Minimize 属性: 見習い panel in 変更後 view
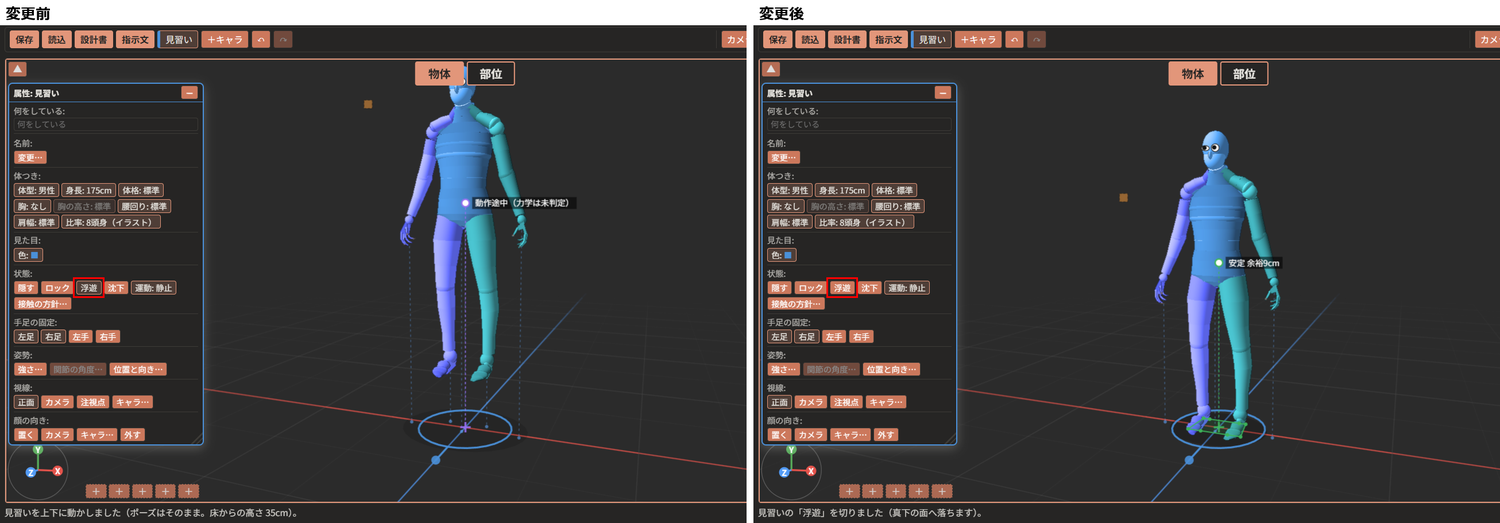Screen dimensions: 1500x523 [942, 93]
